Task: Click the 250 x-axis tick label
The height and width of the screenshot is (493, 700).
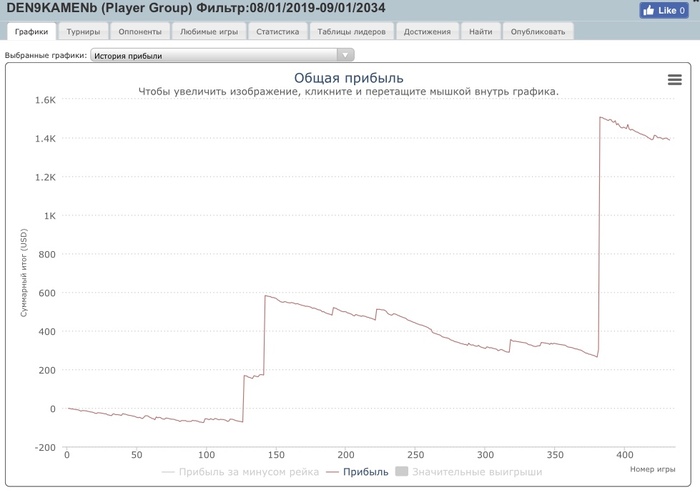Action: point(416,455)
